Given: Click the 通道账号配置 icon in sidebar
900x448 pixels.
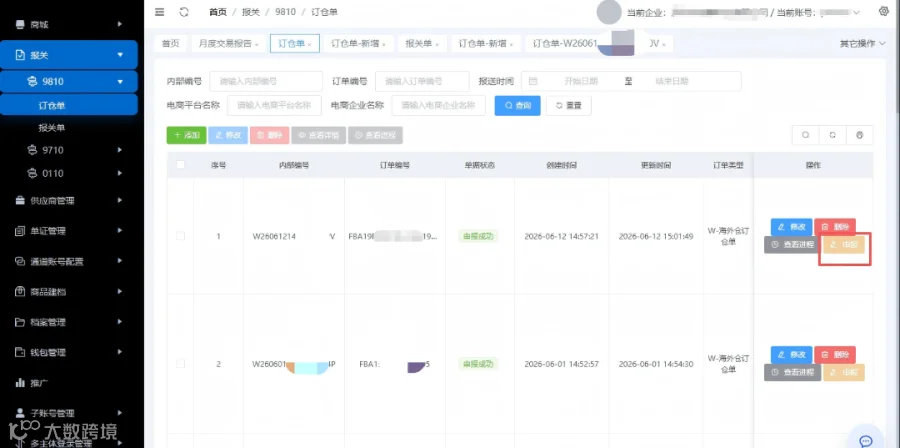Looking at the screenshot, I should click(x=21, y=261).
